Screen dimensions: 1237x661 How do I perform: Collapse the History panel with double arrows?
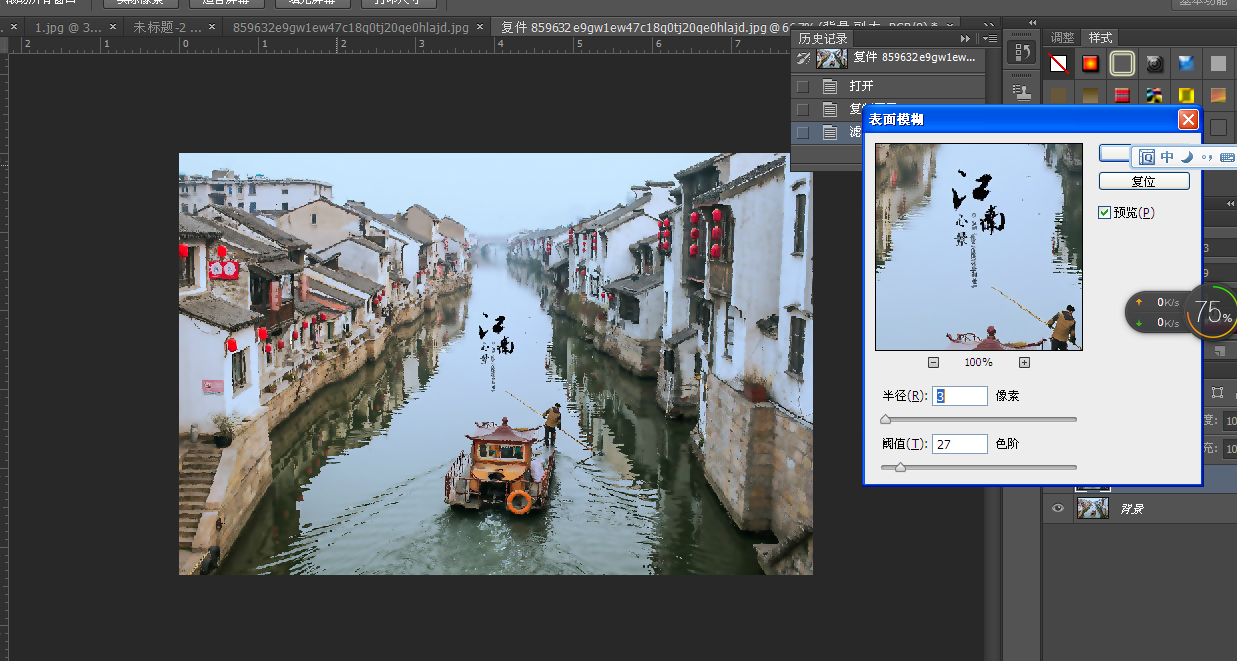(x=965, y=38)
